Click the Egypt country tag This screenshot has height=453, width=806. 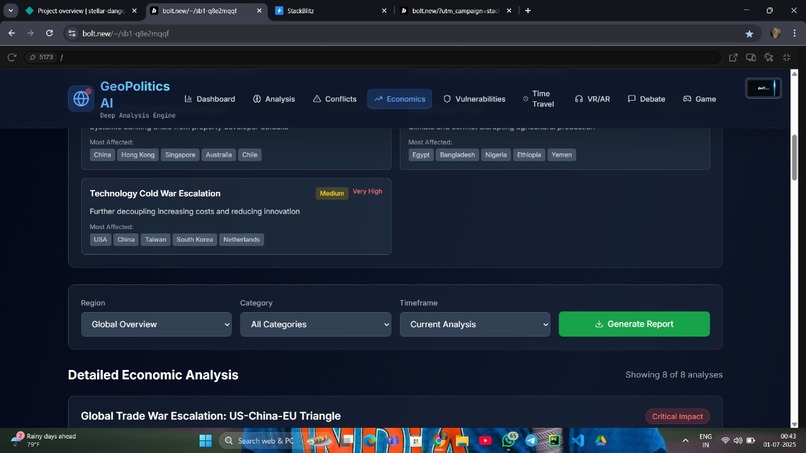(421, 155)
